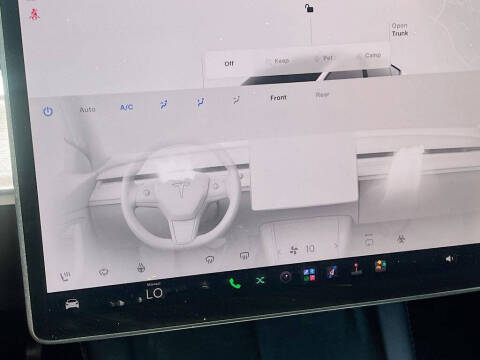Screen dimensions: 480x360
Task: Tap the LO temperature setting
Action: point(154,293)
